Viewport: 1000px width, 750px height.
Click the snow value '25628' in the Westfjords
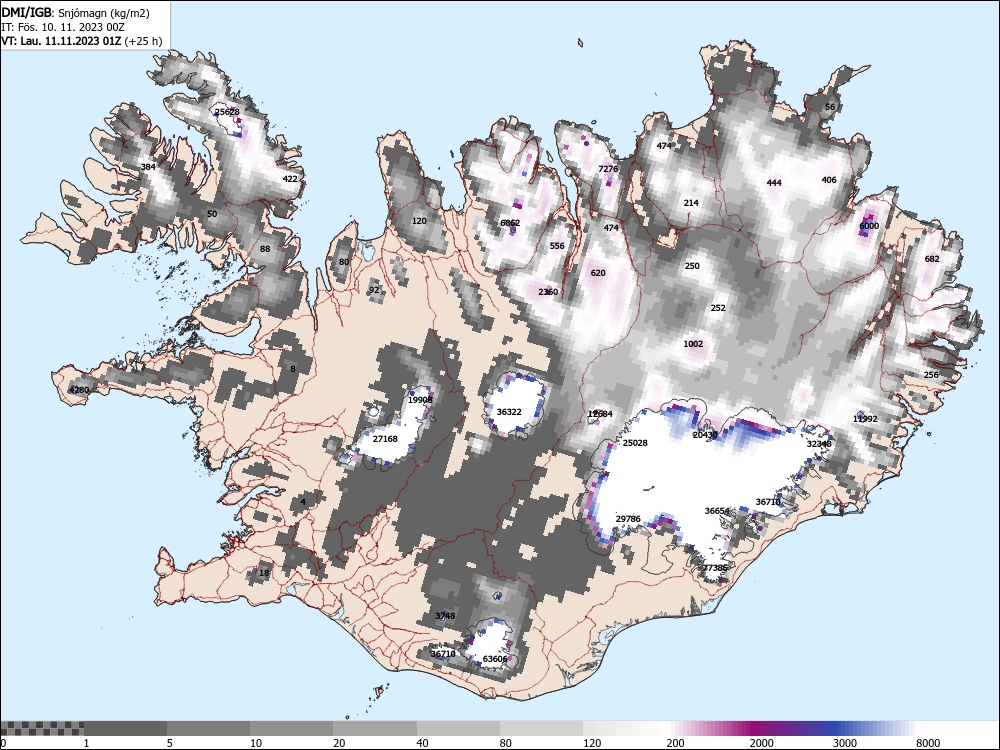[227, 112]
